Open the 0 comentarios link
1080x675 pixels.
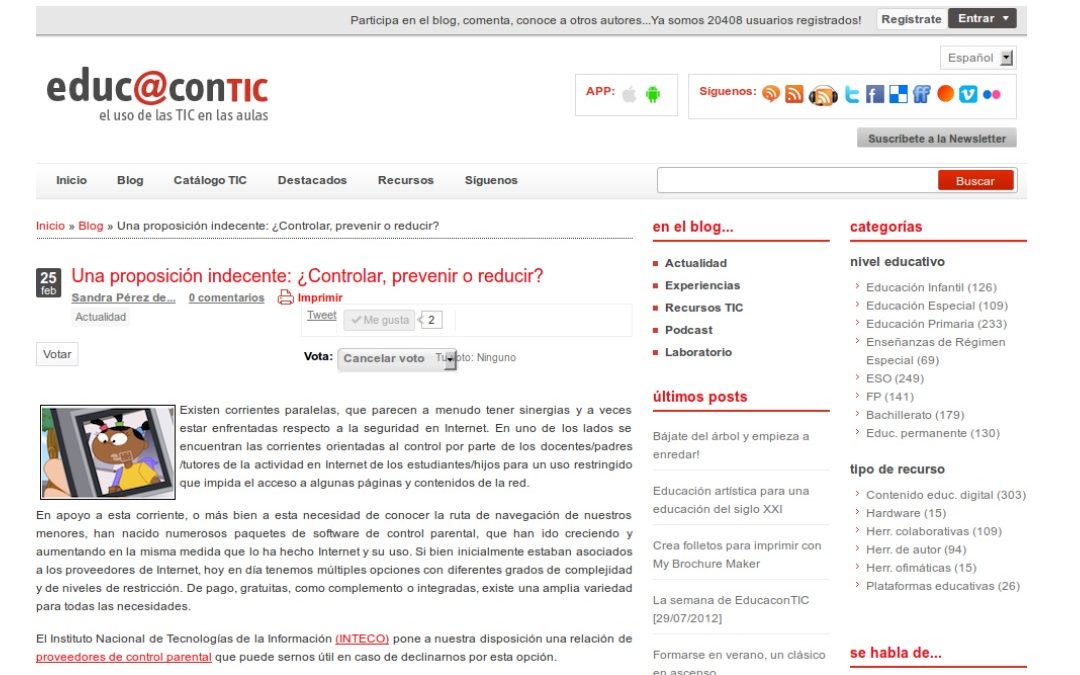tap(227, 298)
